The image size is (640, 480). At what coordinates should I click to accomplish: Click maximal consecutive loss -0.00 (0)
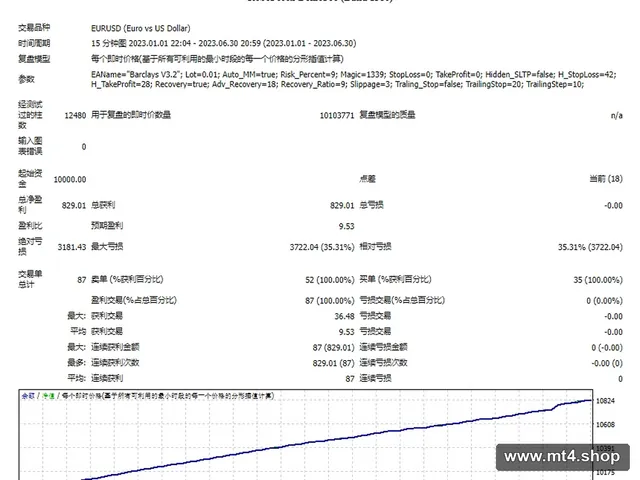point(607,363)
